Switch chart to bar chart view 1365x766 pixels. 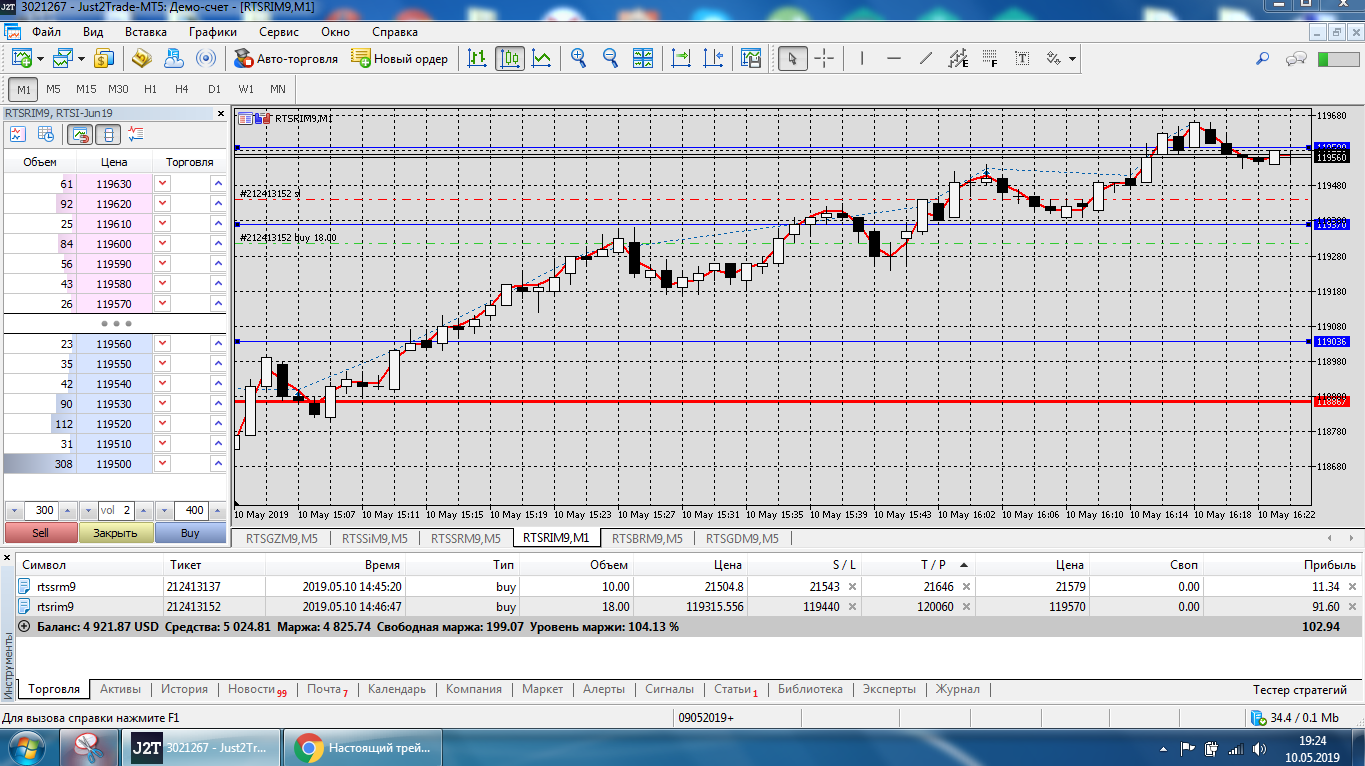click(x=478, y=58)
